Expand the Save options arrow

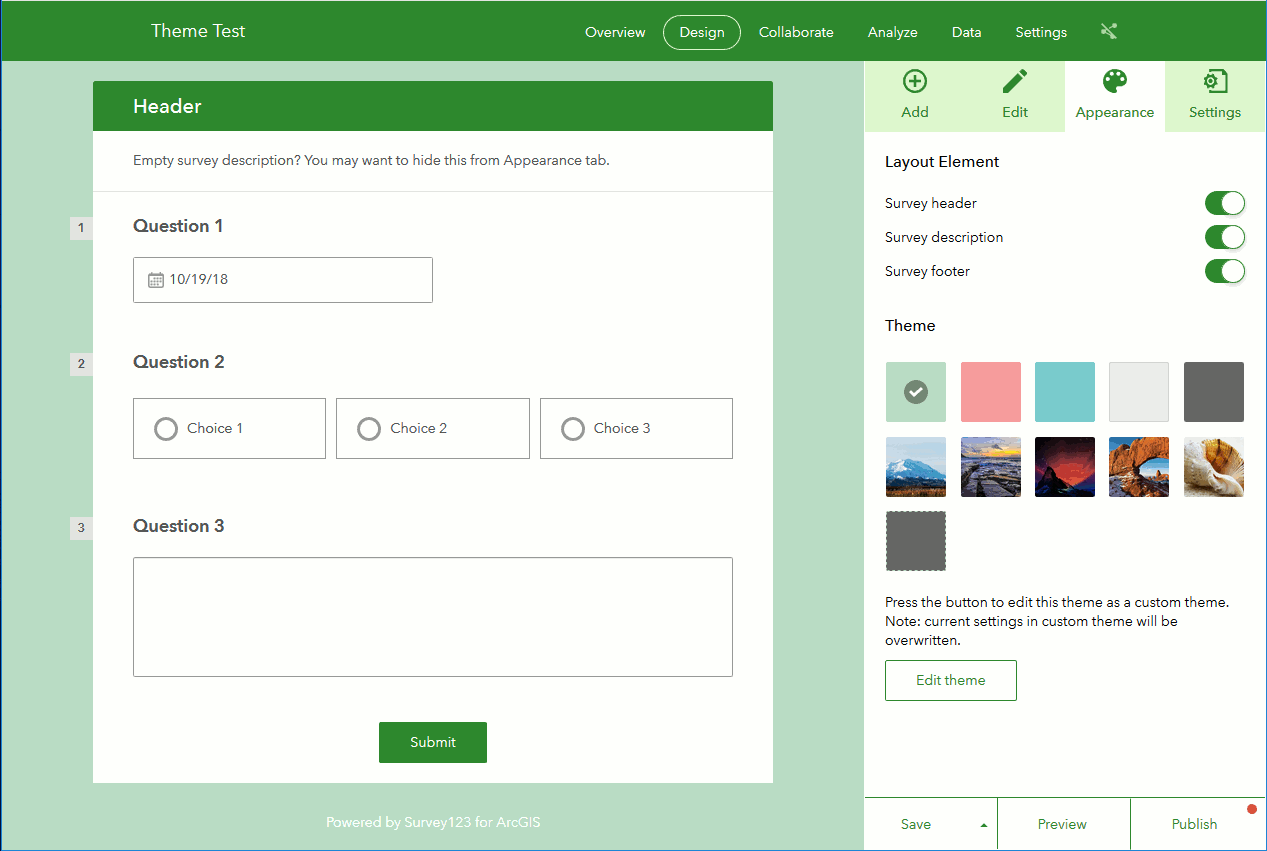click(x=983, y=825)
